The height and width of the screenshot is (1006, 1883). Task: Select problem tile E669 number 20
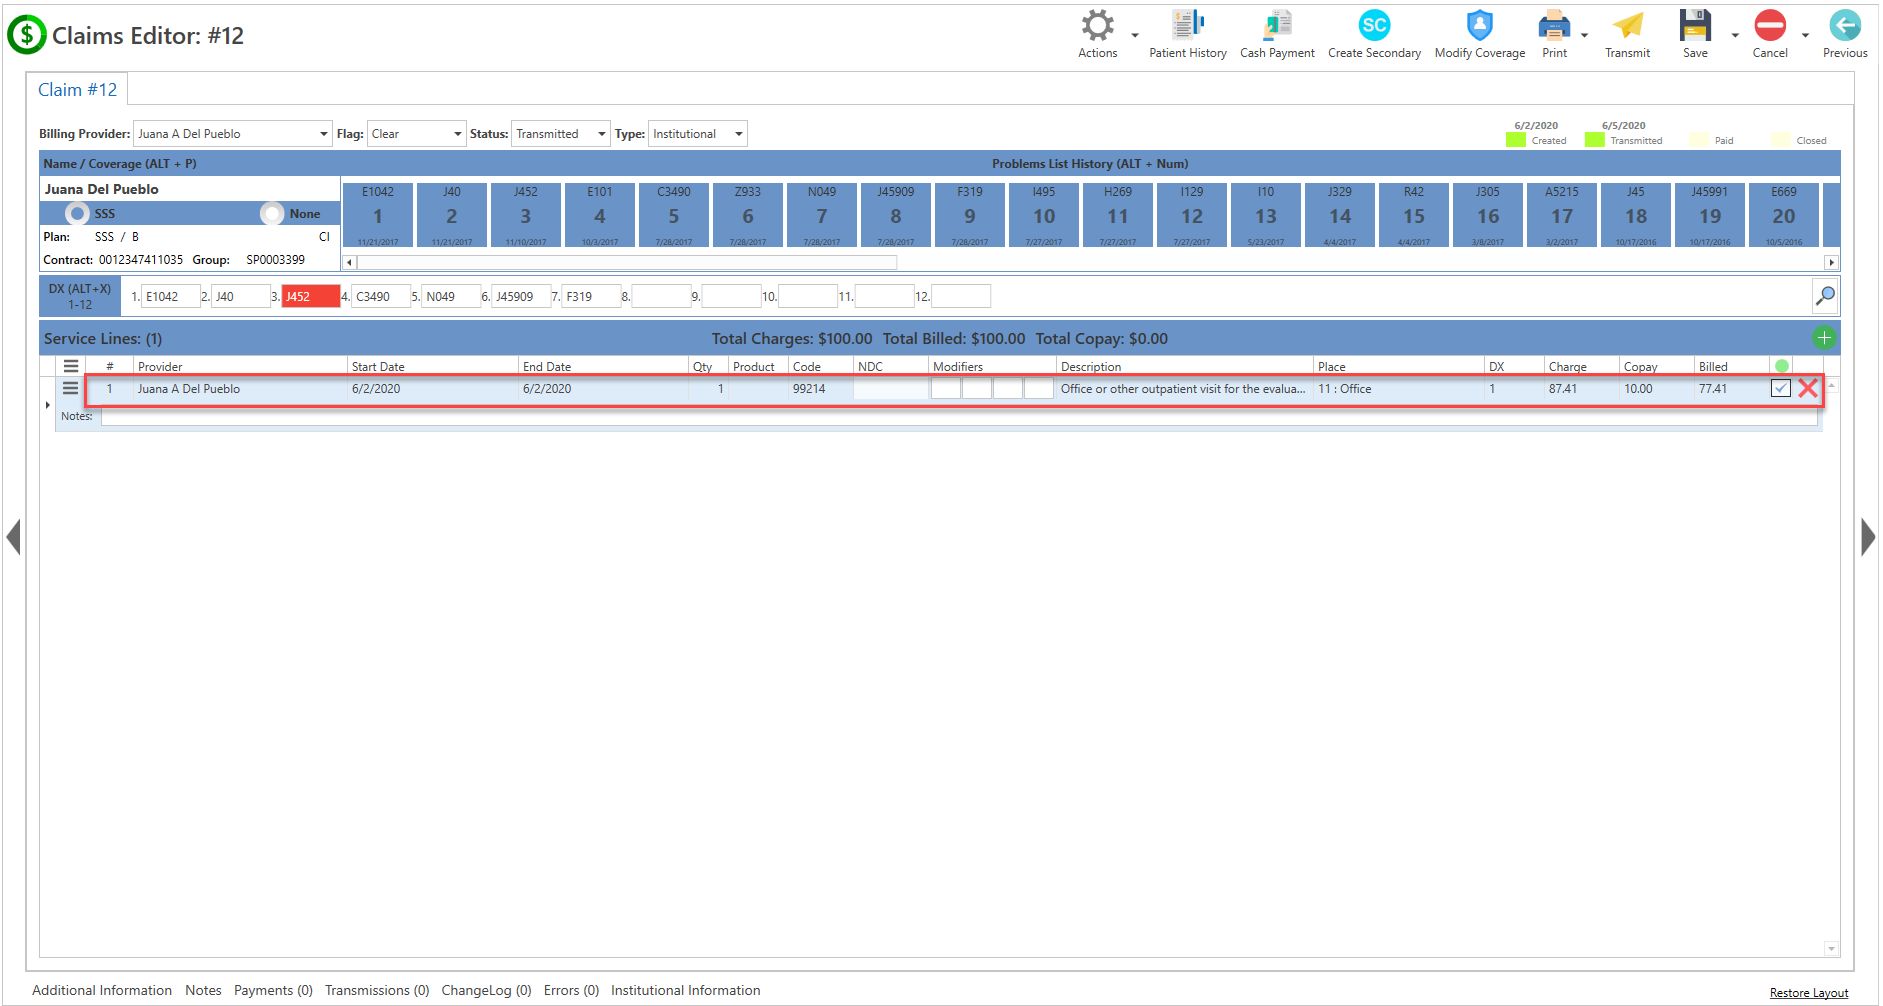[x=1784, y=215]
